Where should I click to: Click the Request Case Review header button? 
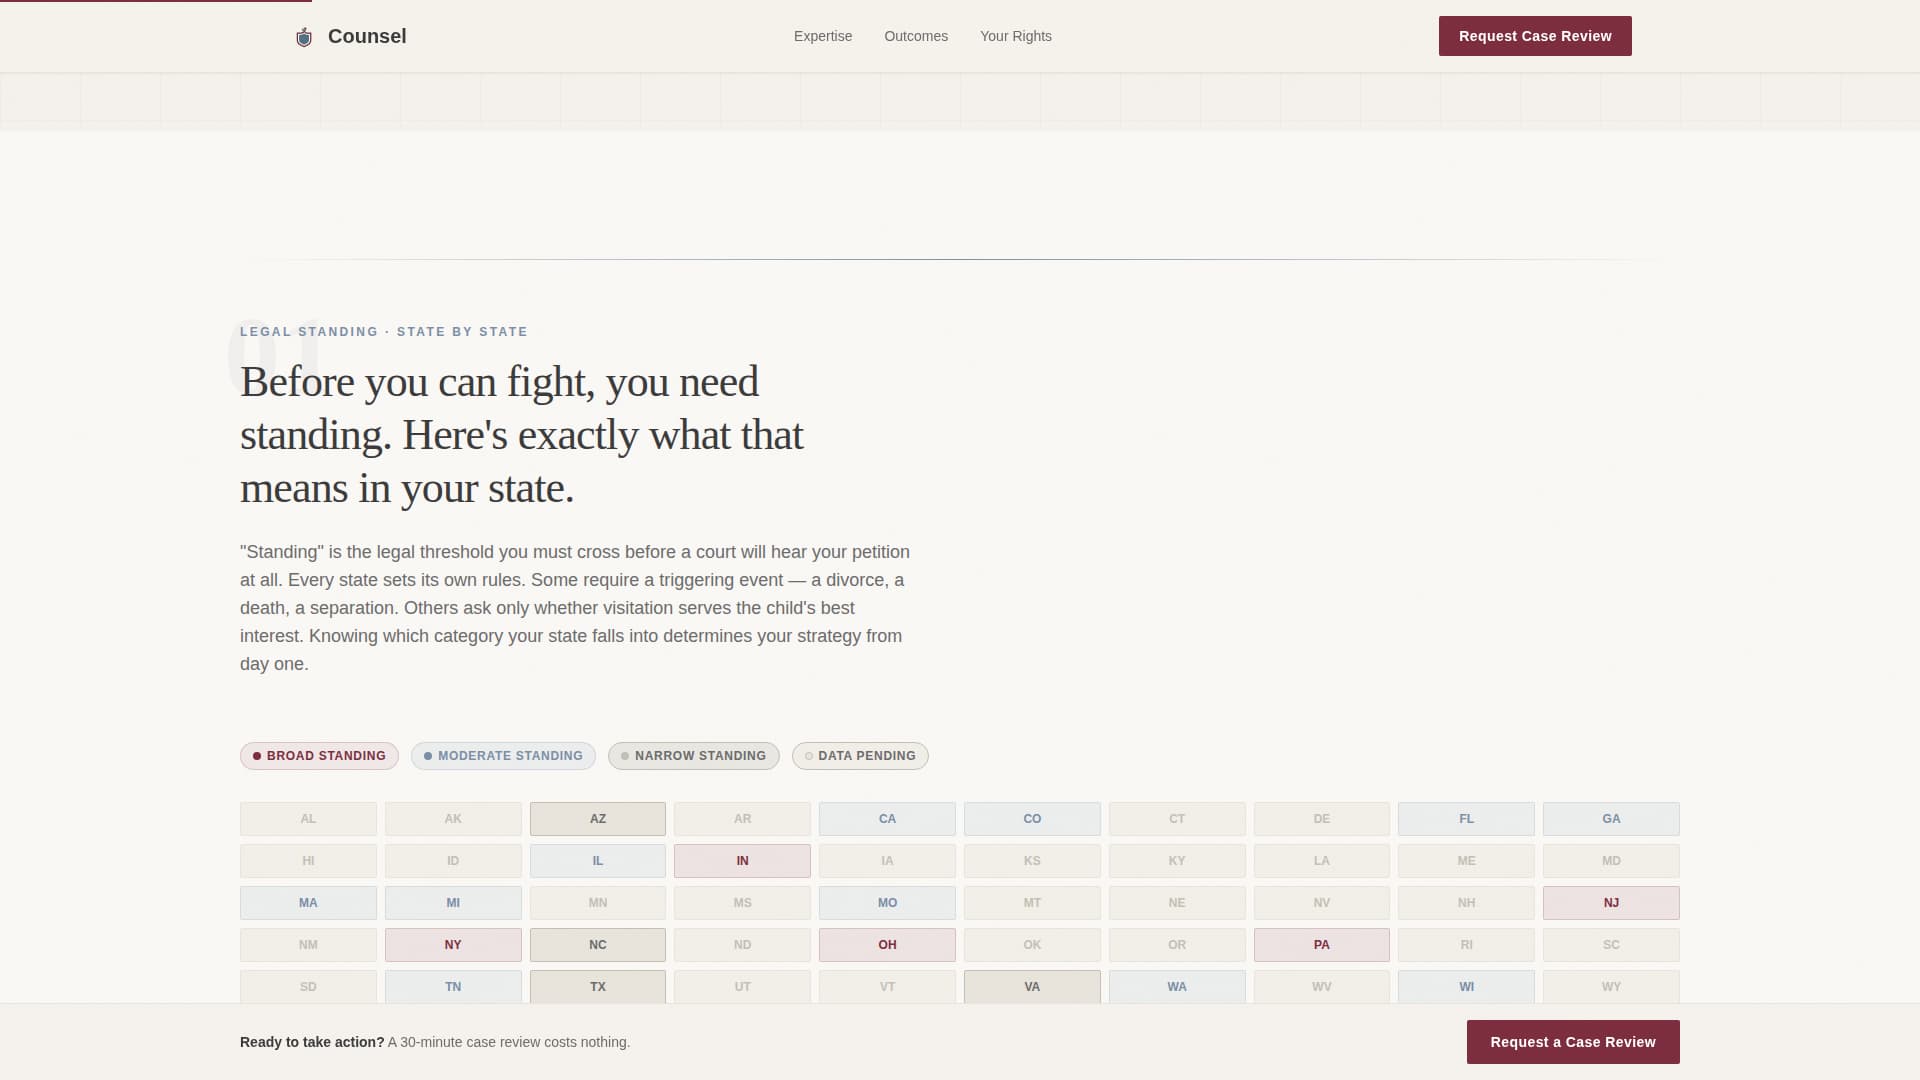tap(1535, 36)
